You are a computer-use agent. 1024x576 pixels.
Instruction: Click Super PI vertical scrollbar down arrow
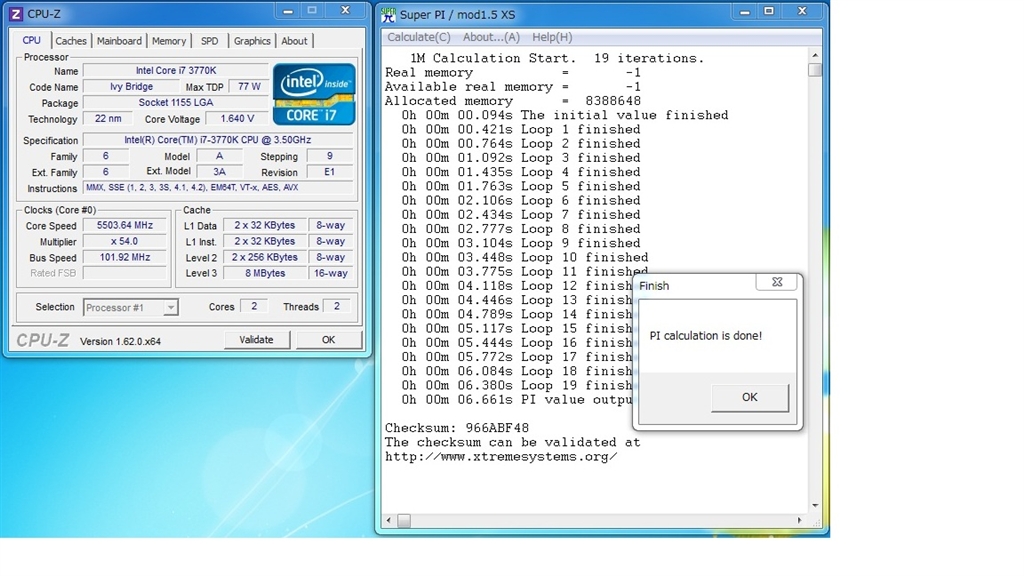point(815,506)
